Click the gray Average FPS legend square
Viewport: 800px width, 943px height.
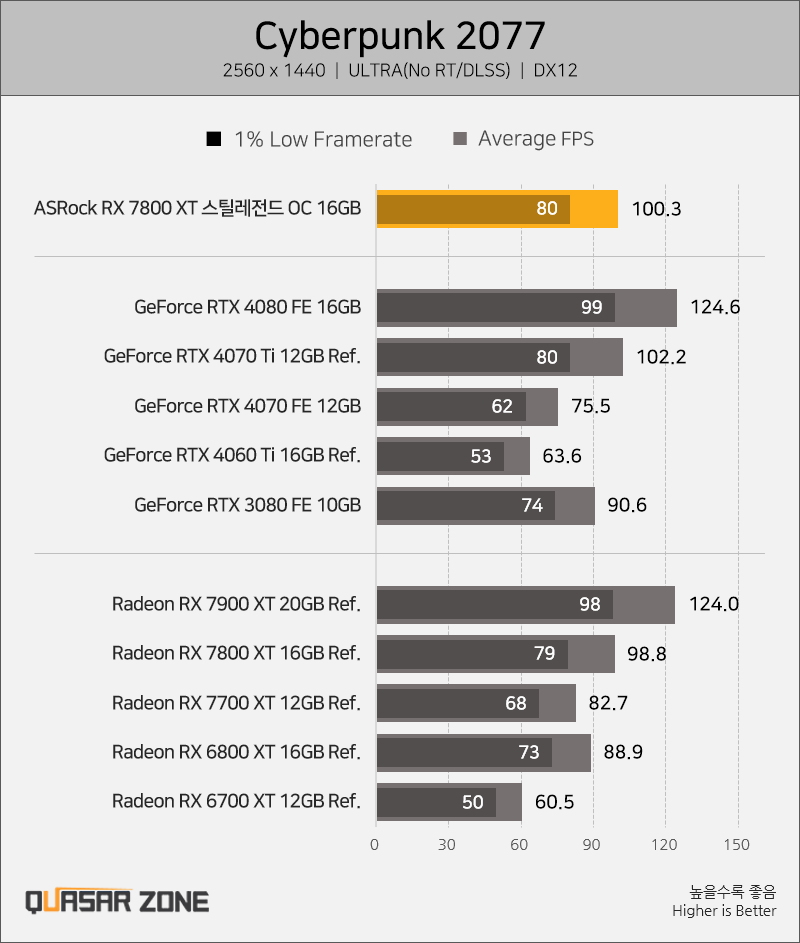pos(460,139)
